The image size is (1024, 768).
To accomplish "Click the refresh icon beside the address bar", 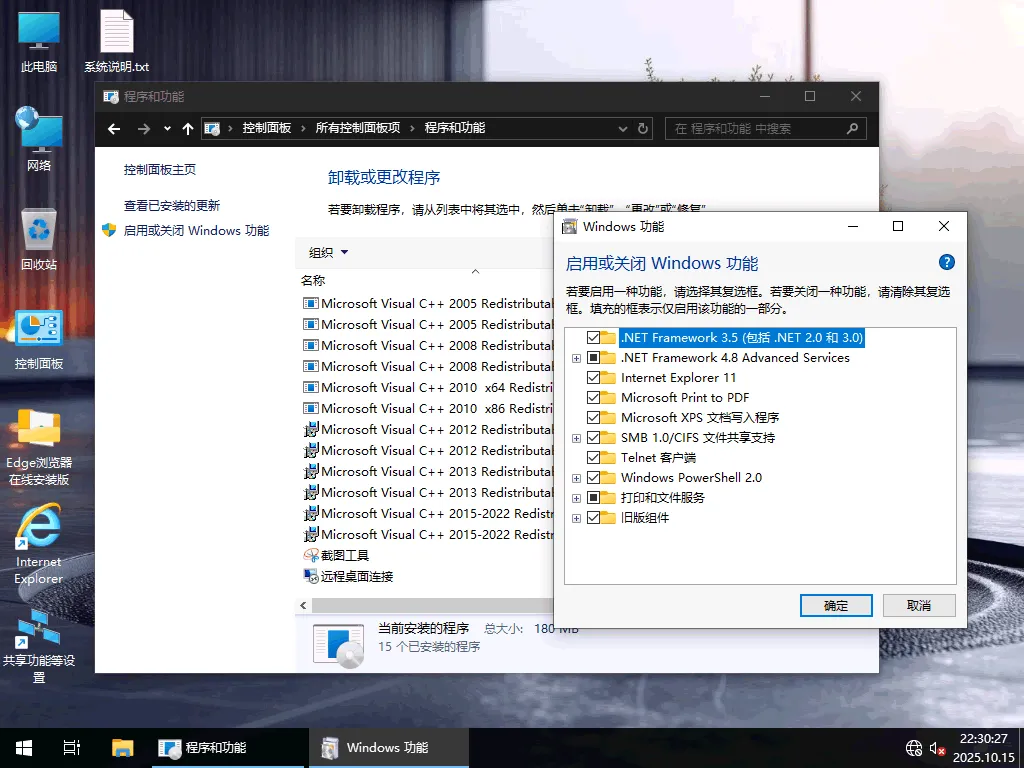I will [643, 128].
